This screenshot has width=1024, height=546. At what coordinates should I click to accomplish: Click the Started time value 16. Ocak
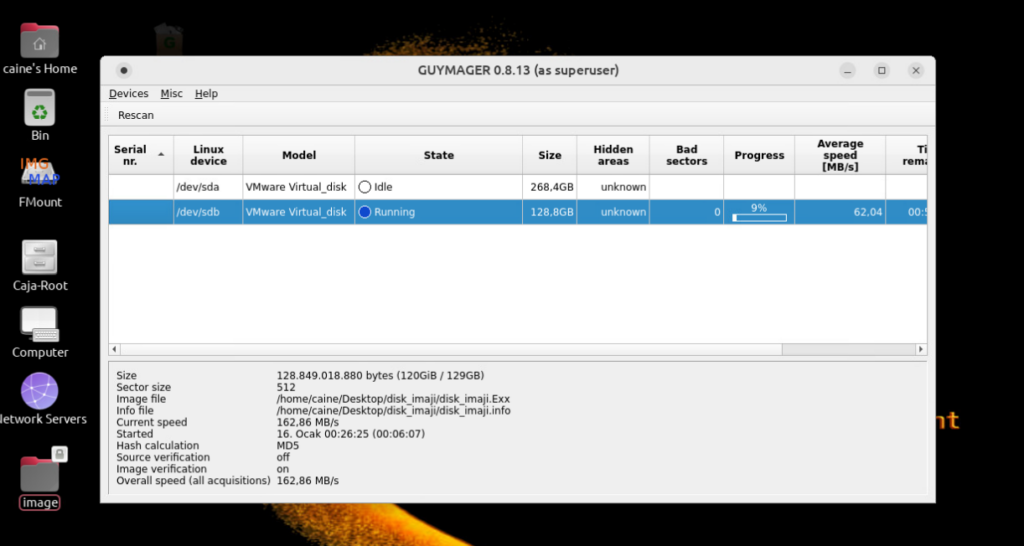351,434
